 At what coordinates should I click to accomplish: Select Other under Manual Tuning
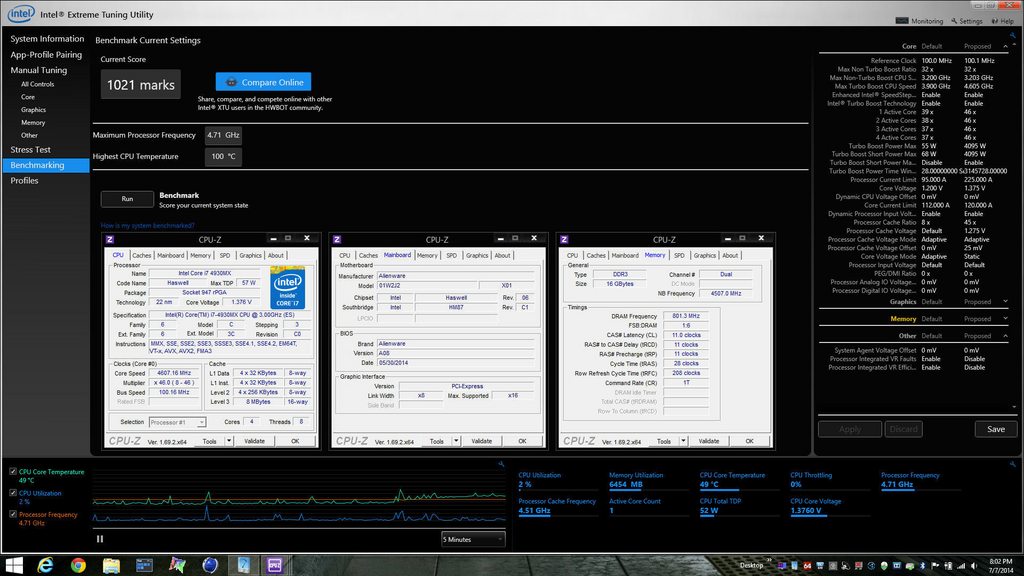[x=29, y=135]
